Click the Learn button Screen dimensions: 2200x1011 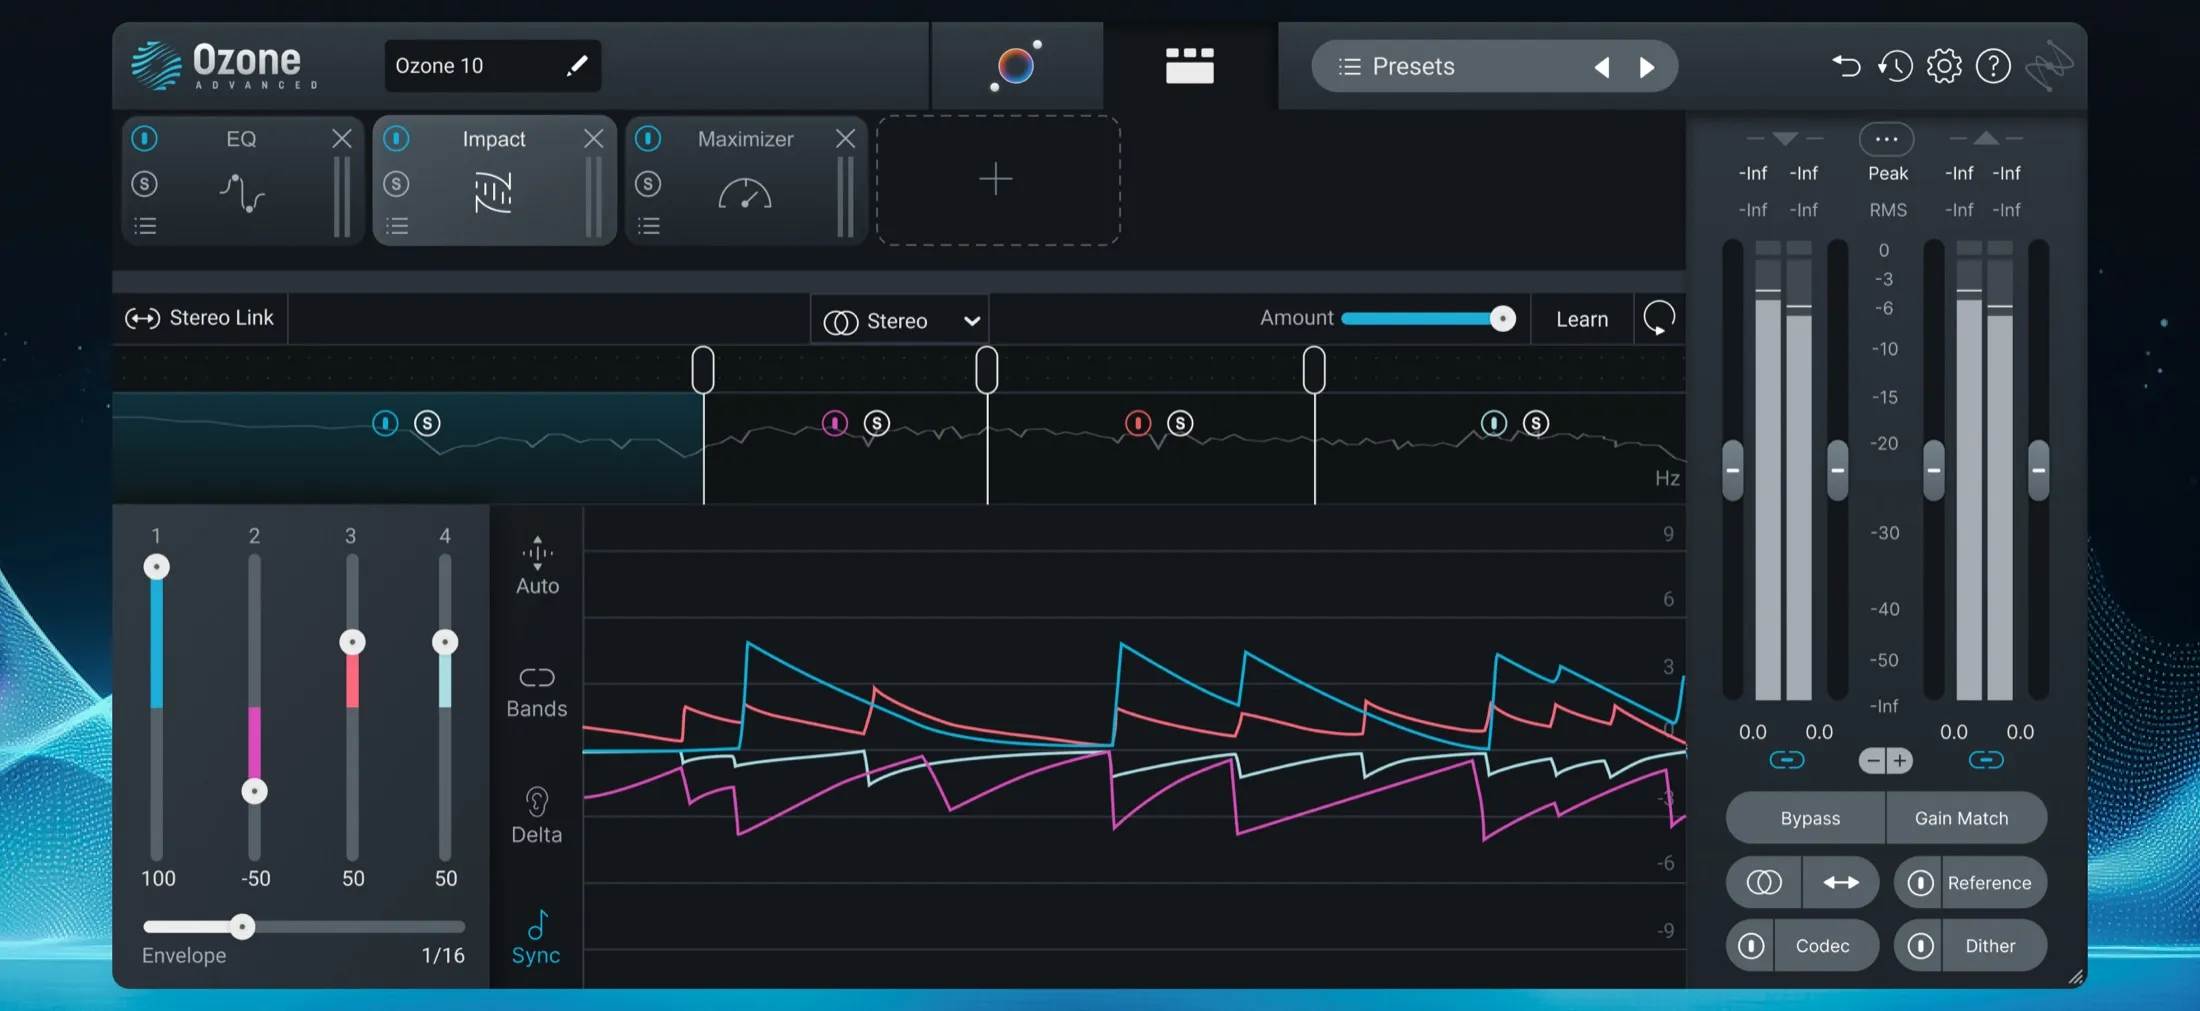1582,319
